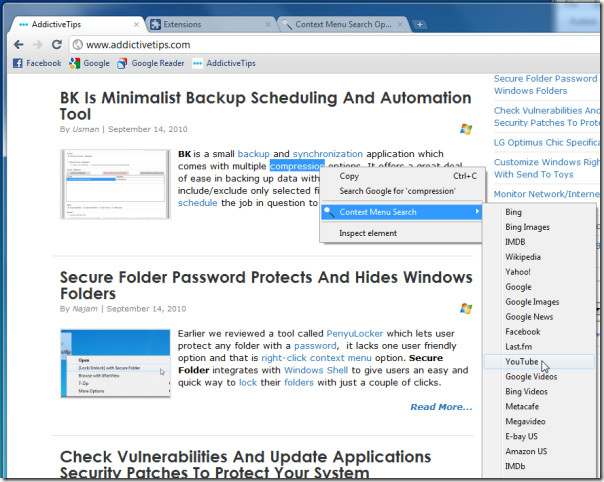Click the Read More... link
The image size is (604, 482).
click(x=441, y=407)
